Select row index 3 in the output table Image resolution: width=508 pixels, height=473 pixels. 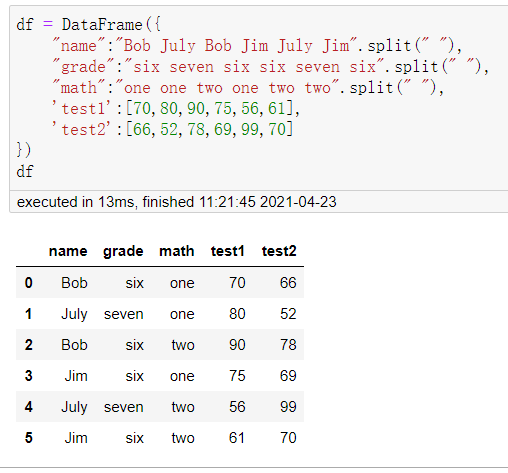point(29,376)
